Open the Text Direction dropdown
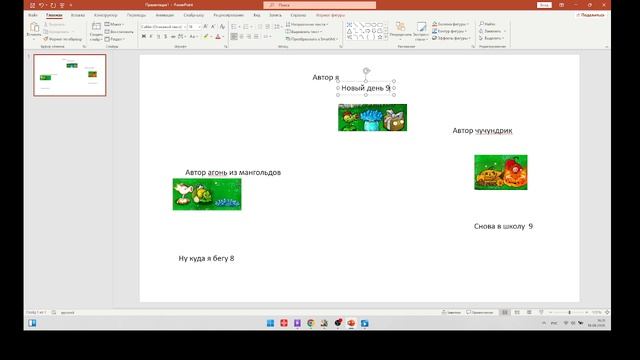The height and width of the screenshot is (360, 640). (x=307, y=24)
